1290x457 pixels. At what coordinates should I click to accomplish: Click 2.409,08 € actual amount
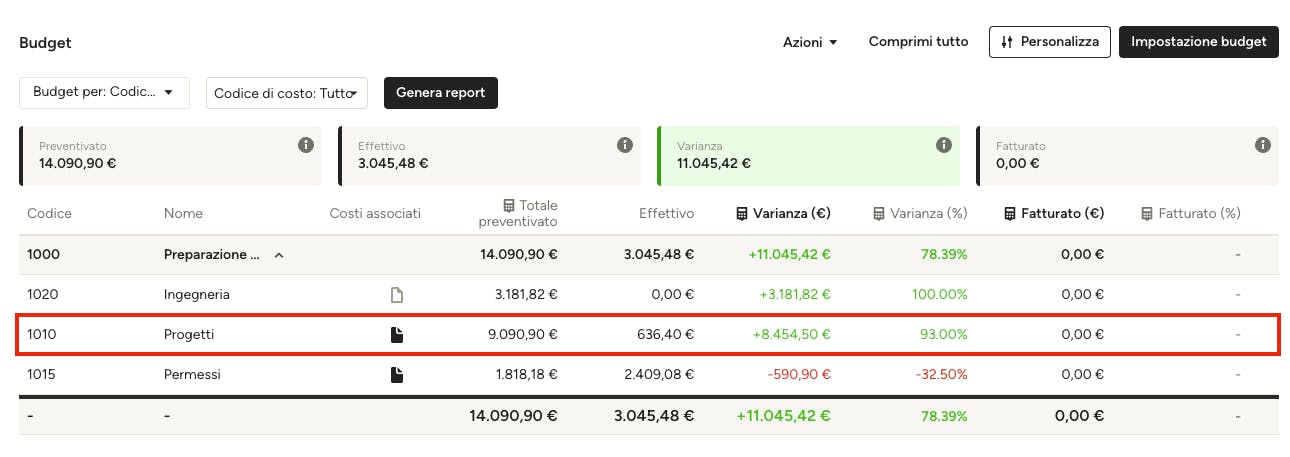point(661,375)
